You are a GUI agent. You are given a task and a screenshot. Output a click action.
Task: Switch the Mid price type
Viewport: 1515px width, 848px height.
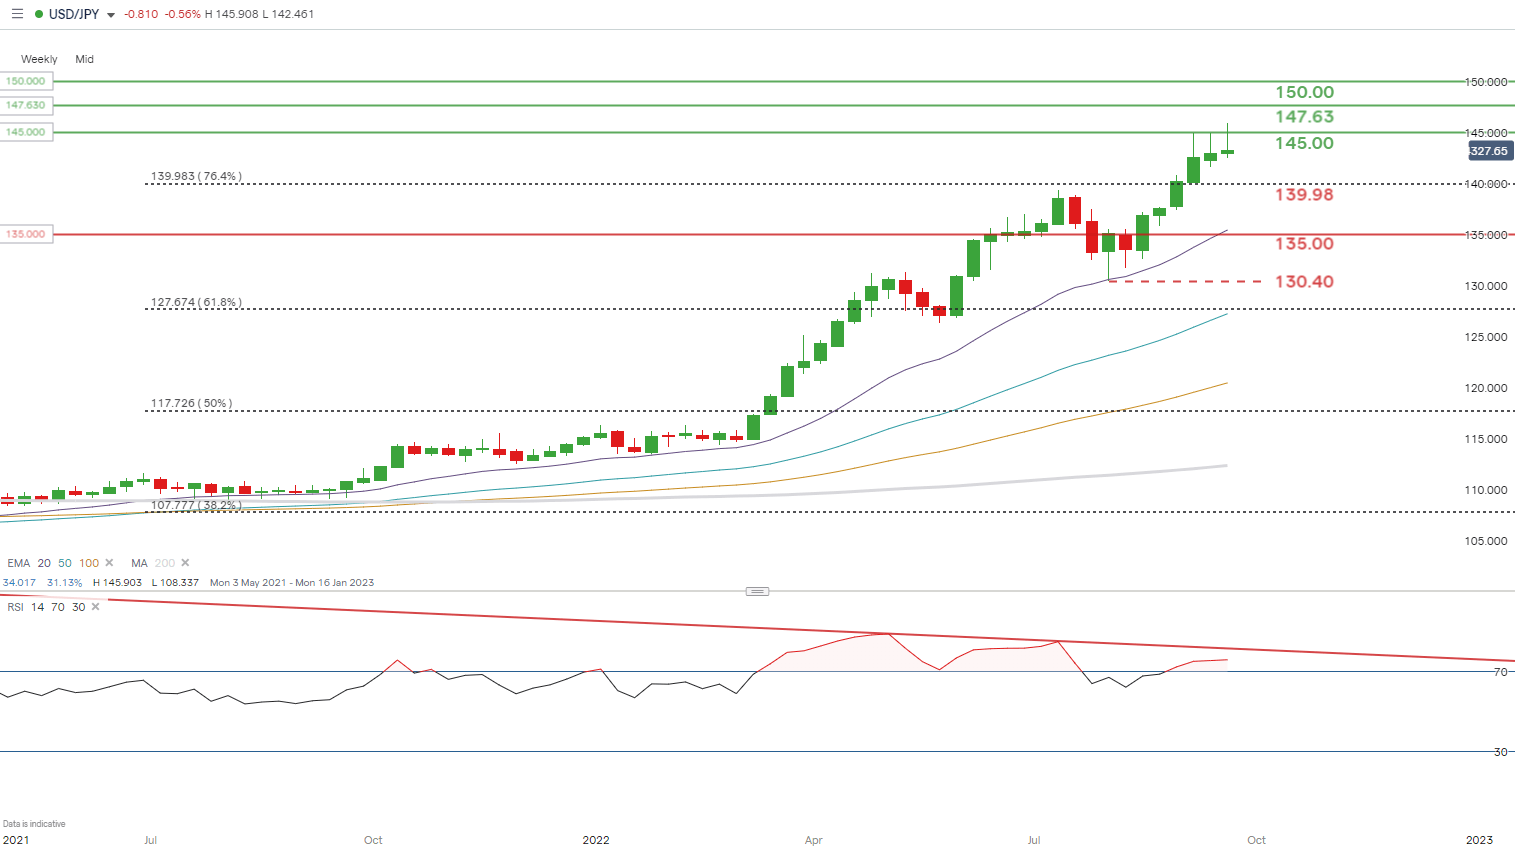click(85, 59)
